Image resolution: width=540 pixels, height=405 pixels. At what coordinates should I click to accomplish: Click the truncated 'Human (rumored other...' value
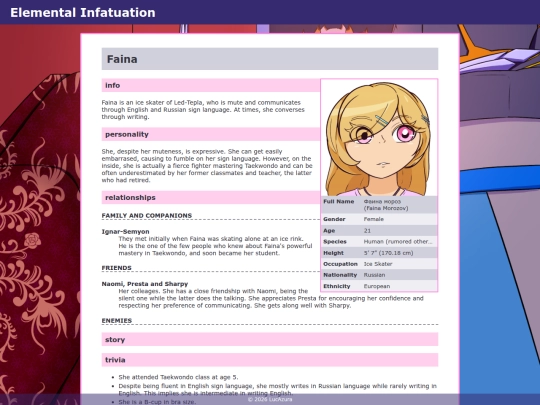398,241
